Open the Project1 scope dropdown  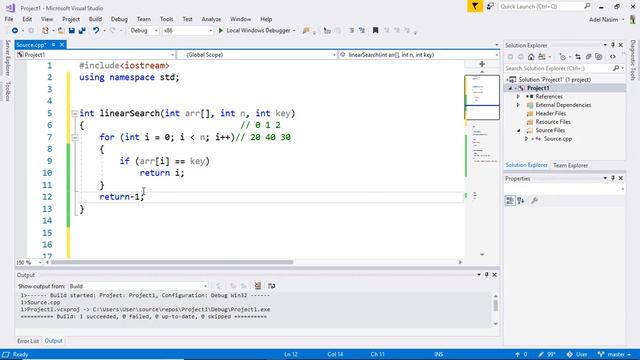[x=96, y=55]
